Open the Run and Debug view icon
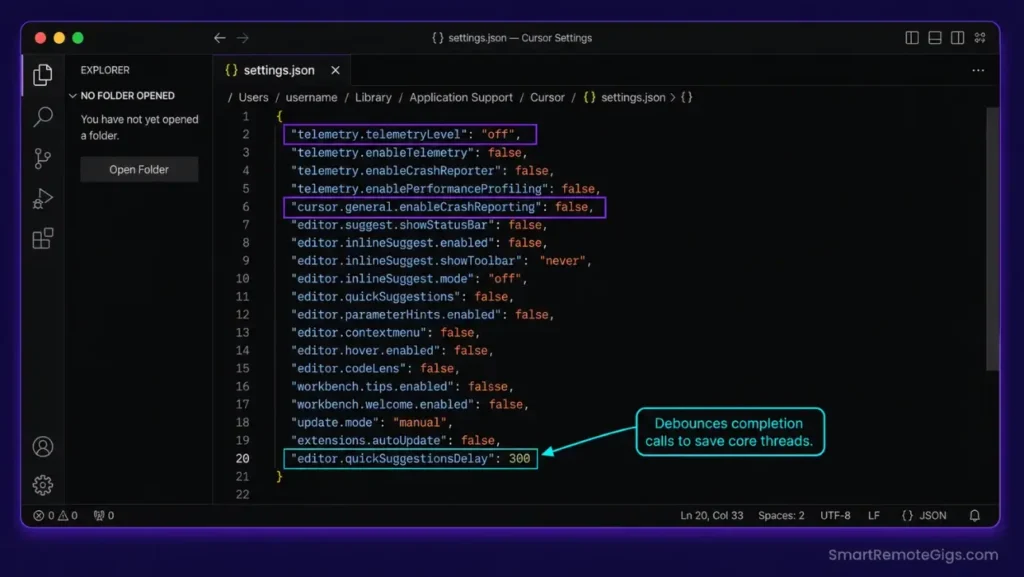The height and width of the screenshot is (577, 1024). pos(43,198)
